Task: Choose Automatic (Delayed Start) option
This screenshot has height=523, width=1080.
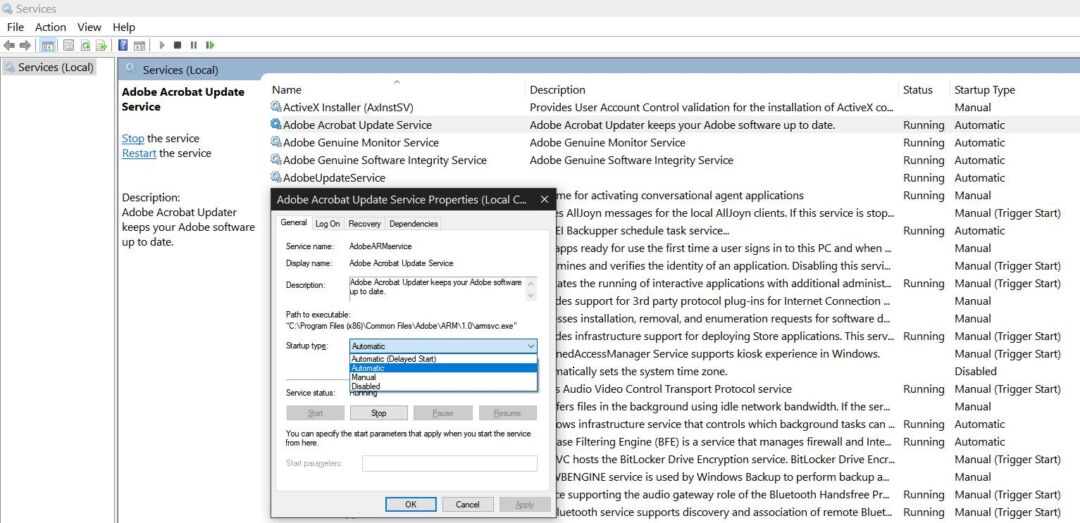Action: 444,359
